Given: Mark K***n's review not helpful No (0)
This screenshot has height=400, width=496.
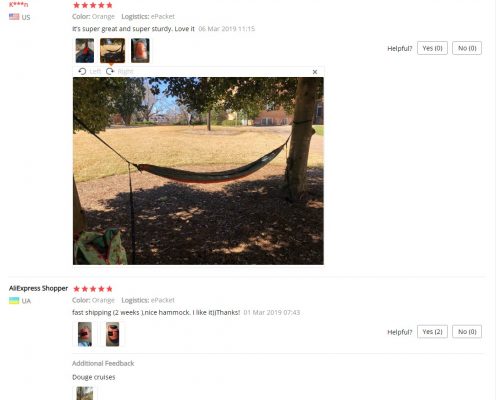Looking at the screenshot, I should (x=467, y=48).
